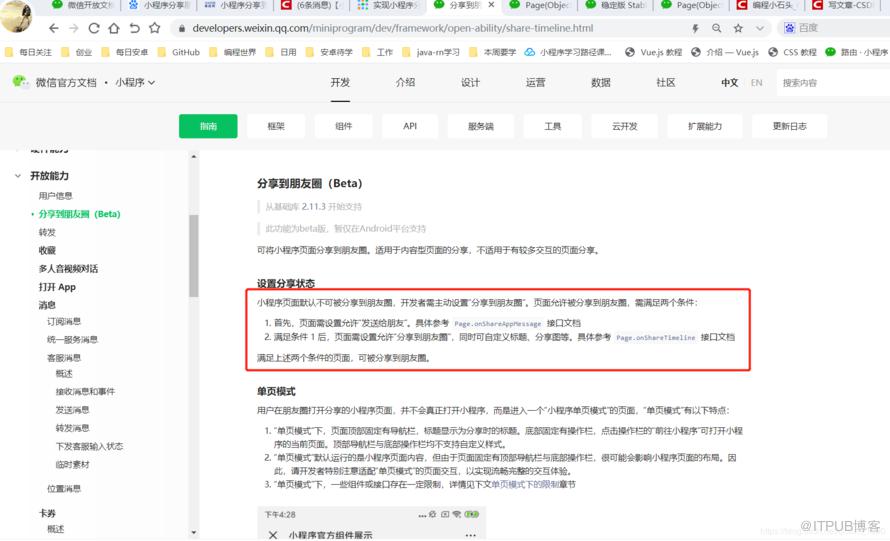
Task: Open the 工作 bookmark folder
Action: pyautogui.click(x=377, y=52)
